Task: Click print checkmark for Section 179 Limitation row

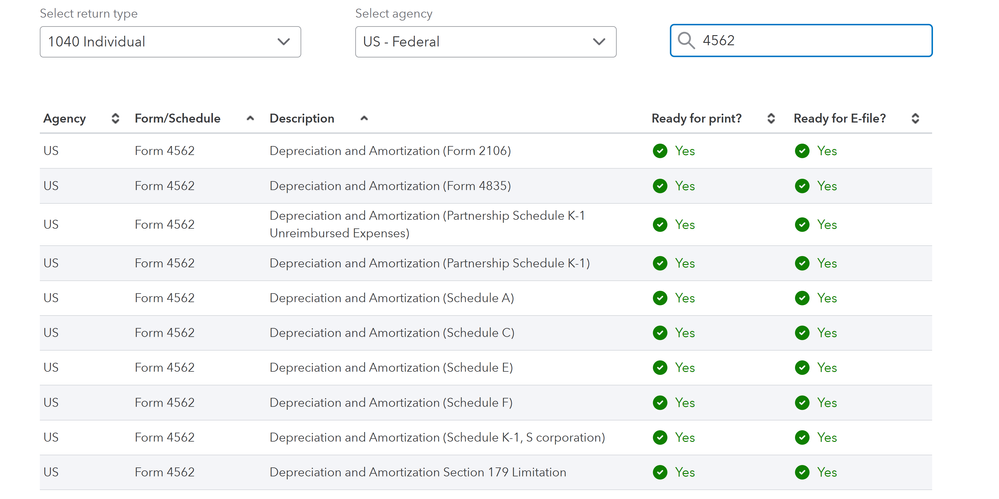Action: (660, 472)
